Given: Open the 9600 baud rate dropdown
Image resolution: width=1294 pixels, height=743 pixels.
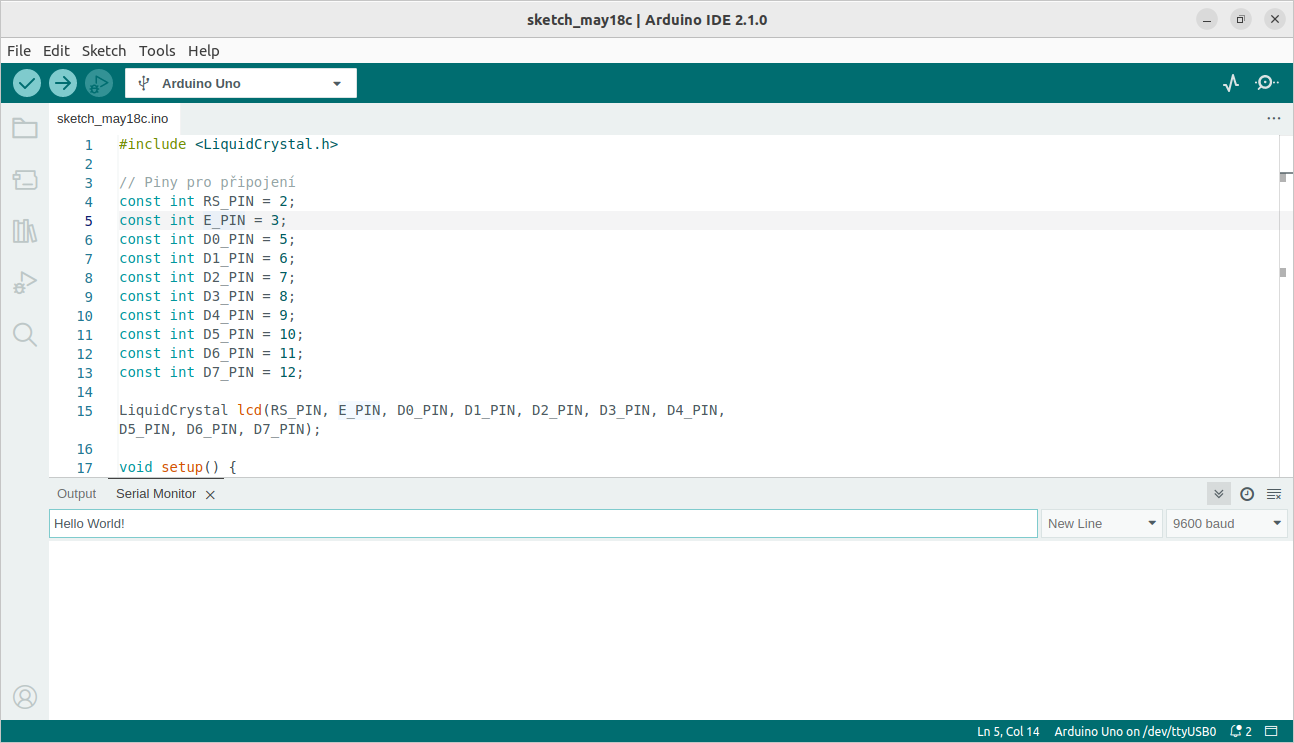Looking at the screenshot, I should (x=1227, y=524).
